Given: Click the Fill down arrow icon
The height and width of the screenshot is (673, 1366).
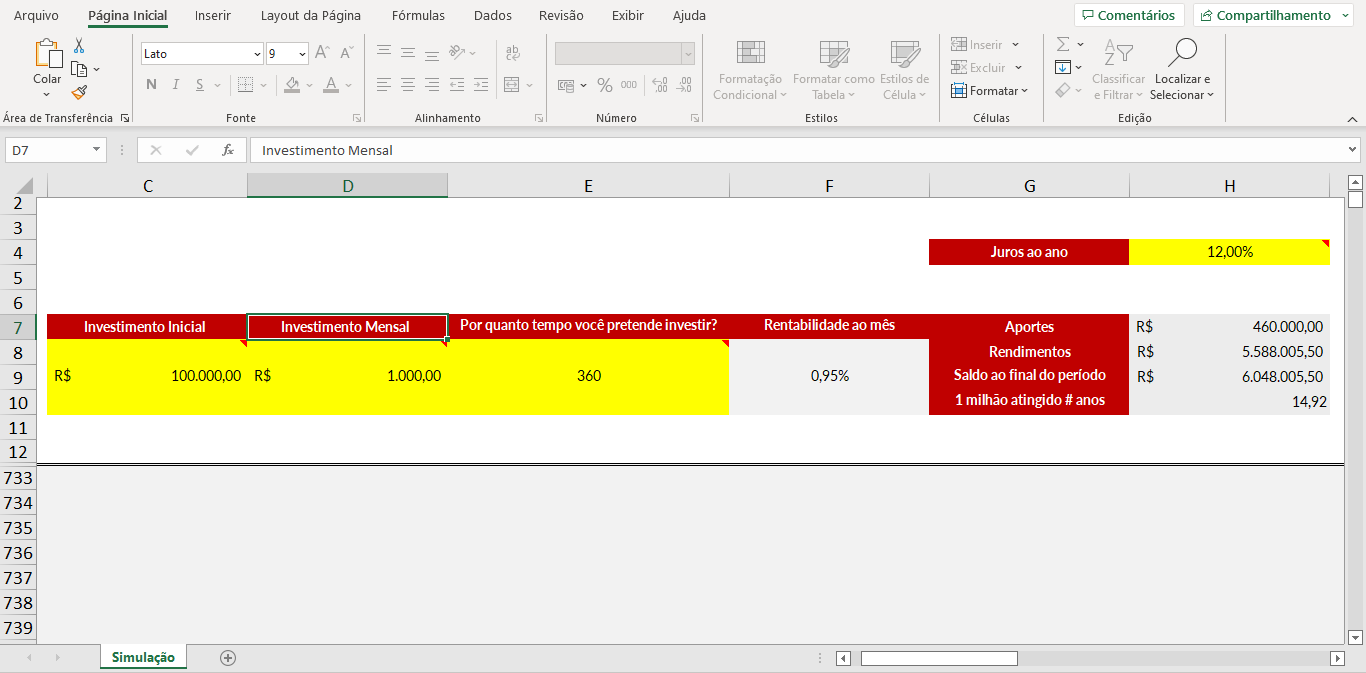Looking at the screenshot, I should click(x=1063, y=68).
